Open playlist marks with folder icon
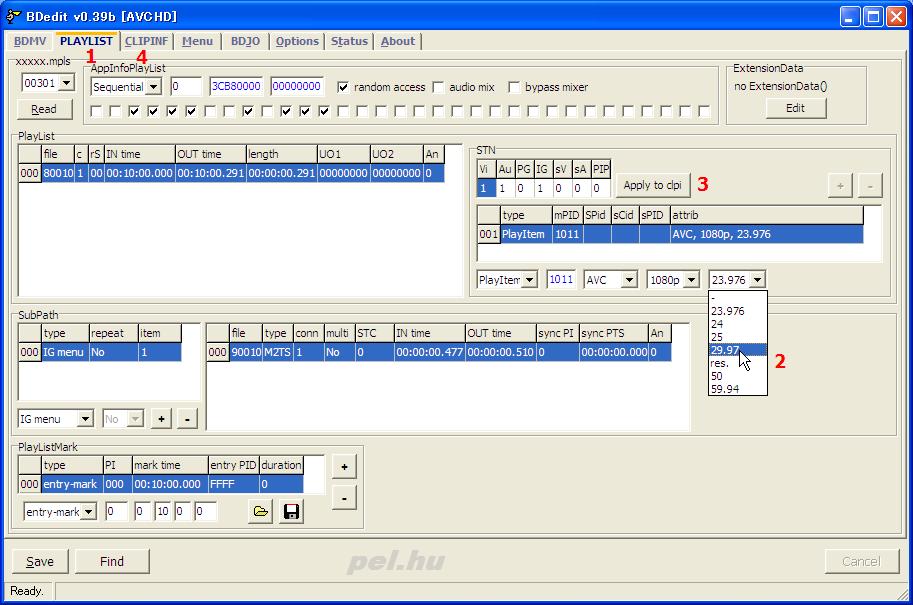The width and height of the screenshot is (913, 605). [x=260, y=511]
